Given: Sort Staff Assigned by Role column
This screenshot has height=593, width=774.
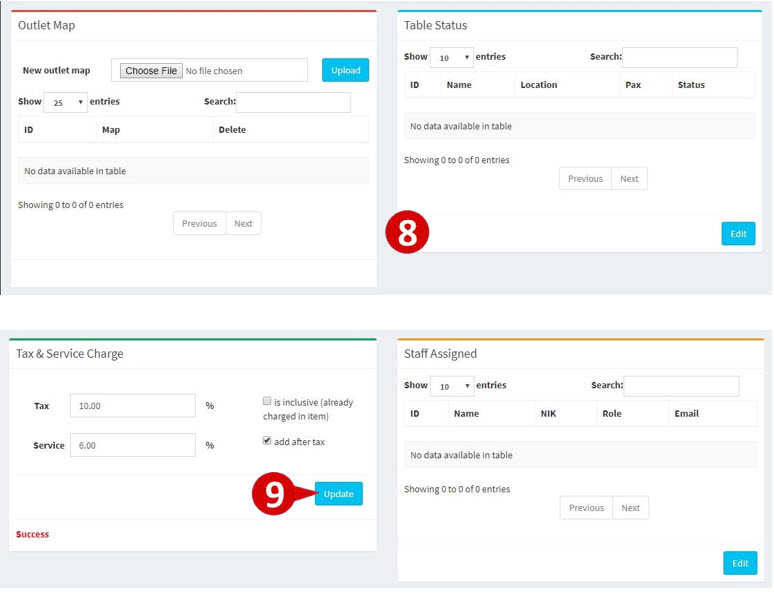Looking at the screenshot, I should coord(612,413).
